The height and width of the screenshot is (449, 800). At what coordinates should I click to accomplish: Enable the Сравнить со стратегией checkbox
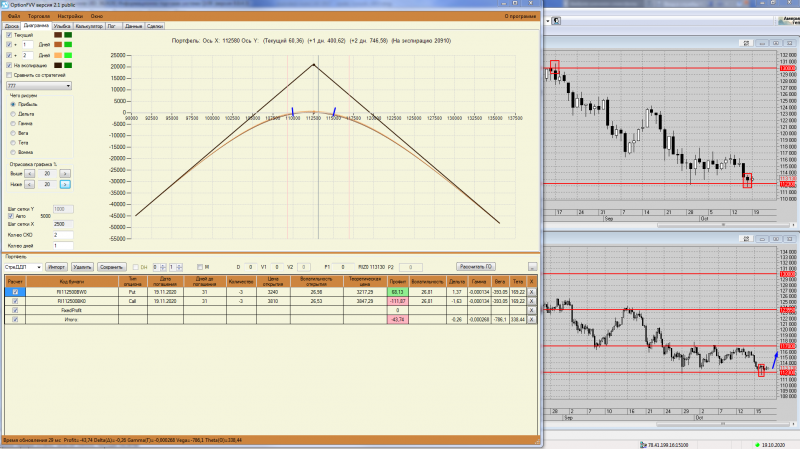9,75
